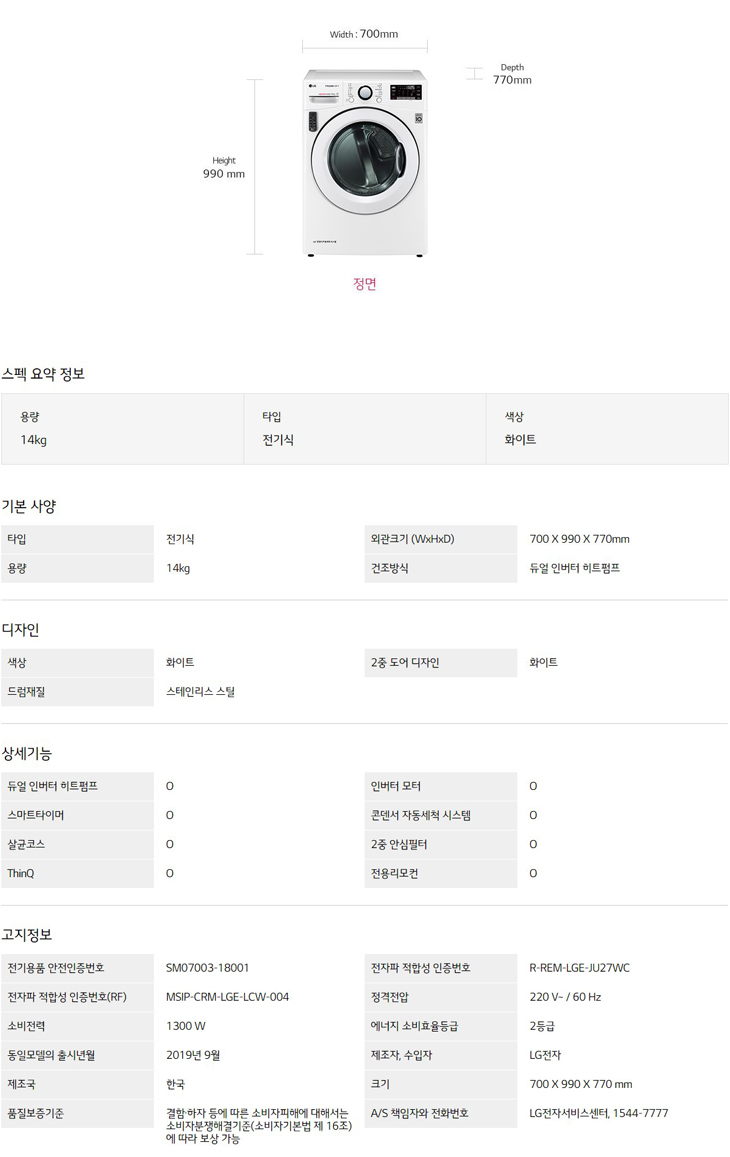Click the 고지정보 section heading
The image size is (730, 1157).
pos(27,934)
